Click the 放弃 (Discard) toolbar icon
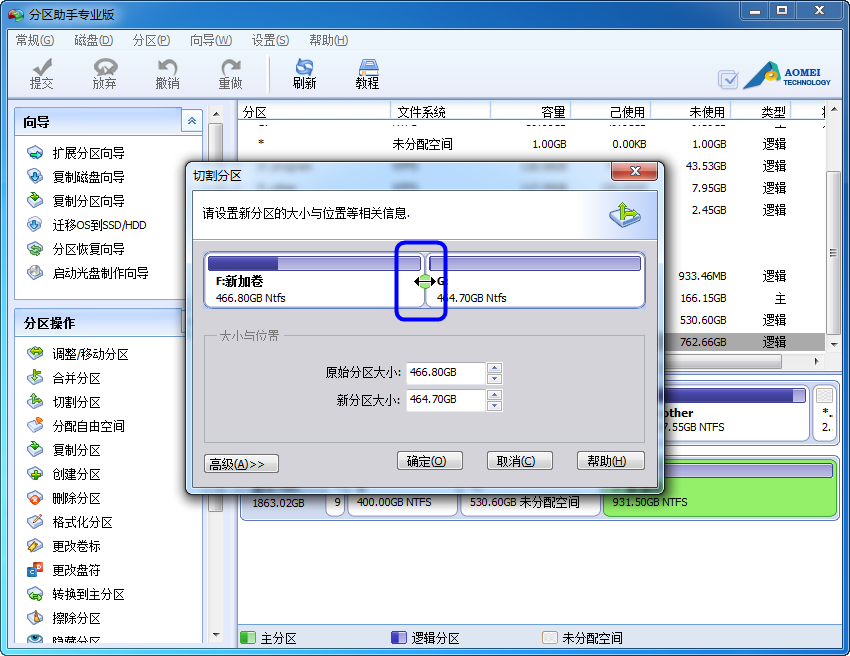850x656 pixels. point(104,73)
